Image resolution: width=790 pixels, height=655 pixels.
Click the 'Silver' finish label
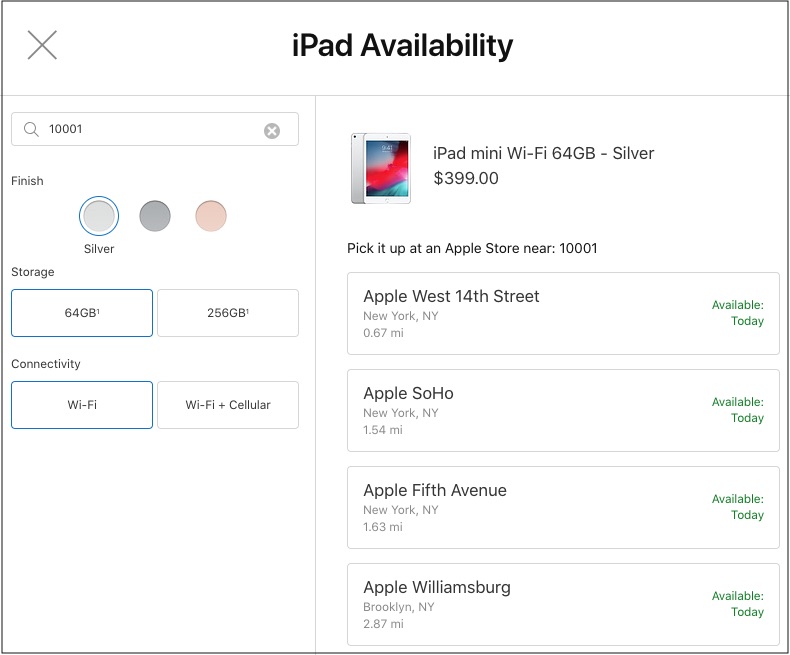click(99, 249)
